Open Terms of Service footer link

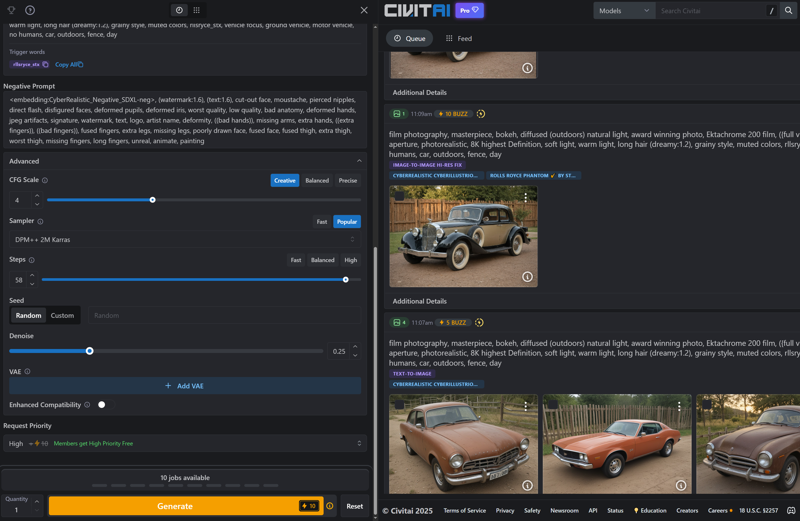[464, 510]
